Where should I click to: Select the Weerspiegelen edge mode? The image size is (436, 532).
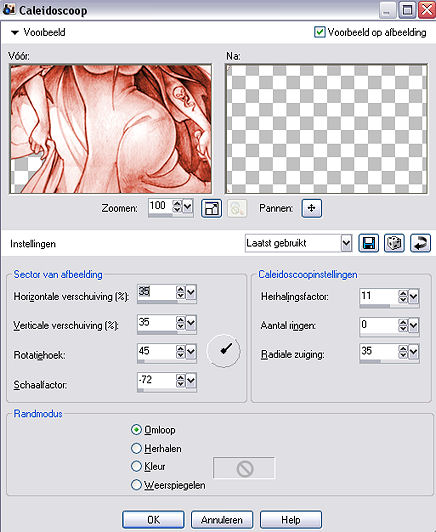(136, 485)
